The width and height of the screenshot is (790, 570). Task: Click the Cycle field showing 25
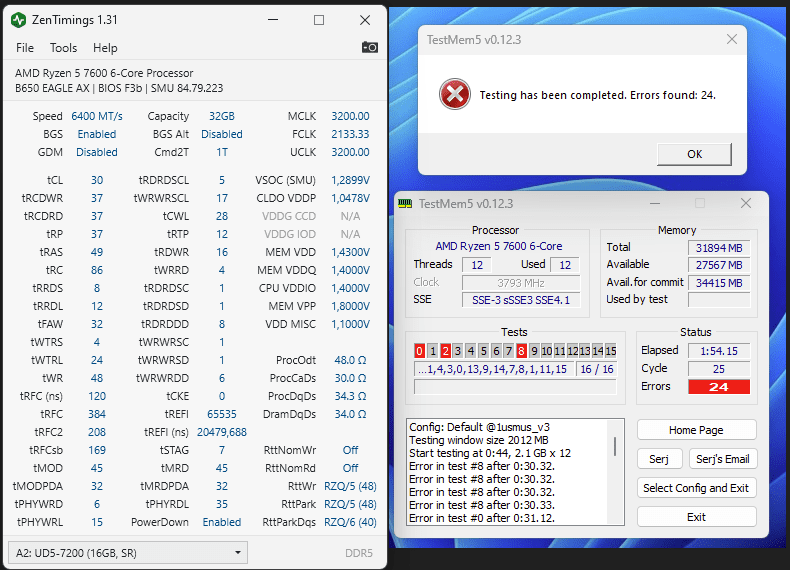click(719, 369)
